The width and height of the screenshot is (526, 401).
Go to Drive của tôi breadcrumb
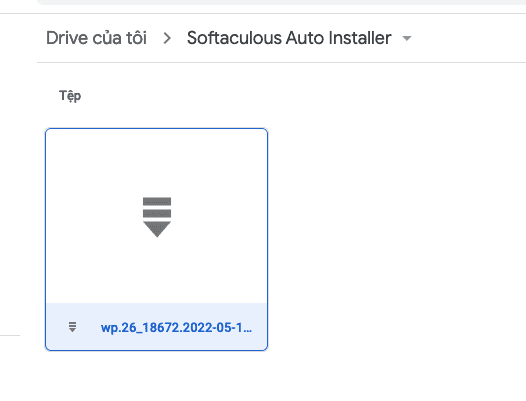pos(96,38)
